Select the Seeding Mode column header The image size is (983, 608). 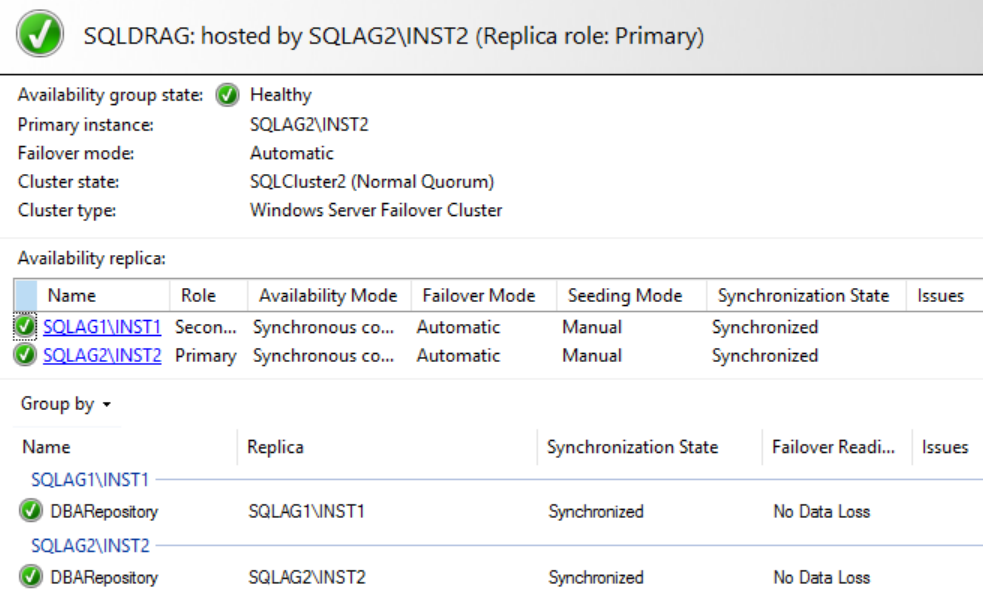[625, 295]
